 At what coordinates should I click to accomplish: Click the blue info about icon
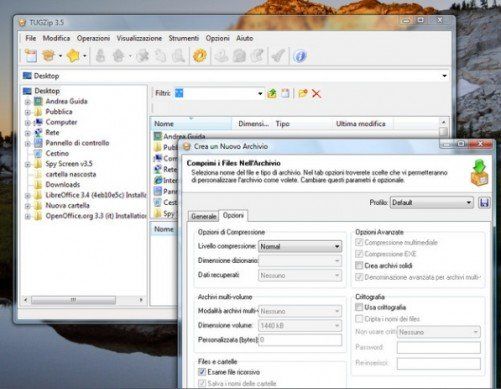(x=300, y=56)
